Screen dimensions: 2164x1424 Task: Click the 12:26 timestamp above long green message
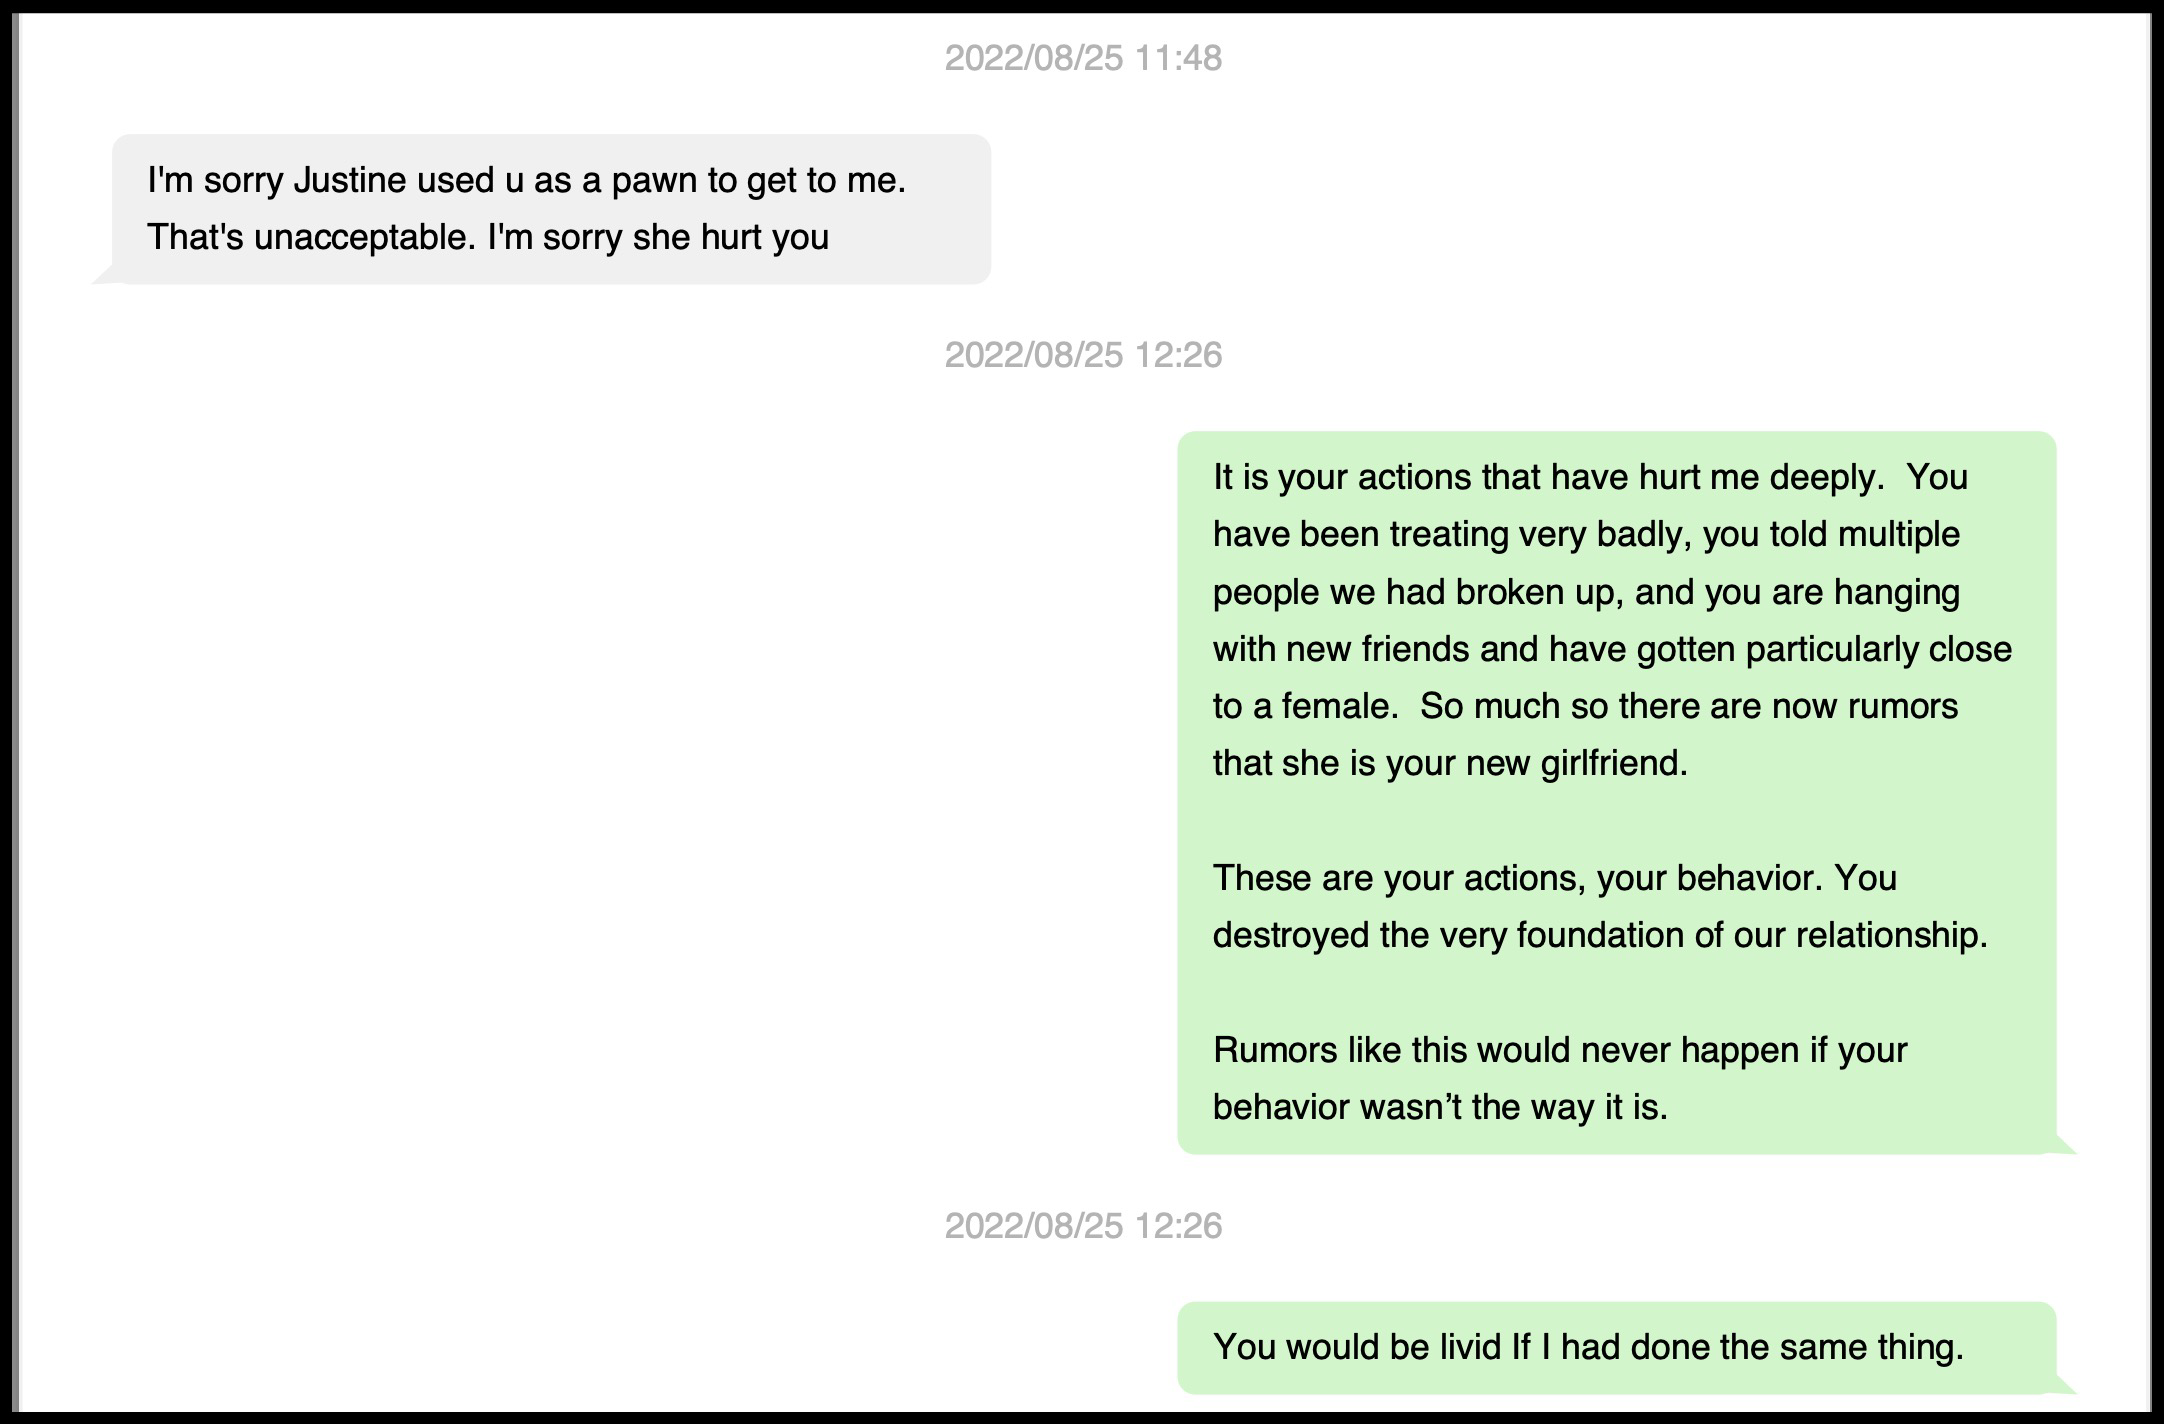click(1082, 355)
